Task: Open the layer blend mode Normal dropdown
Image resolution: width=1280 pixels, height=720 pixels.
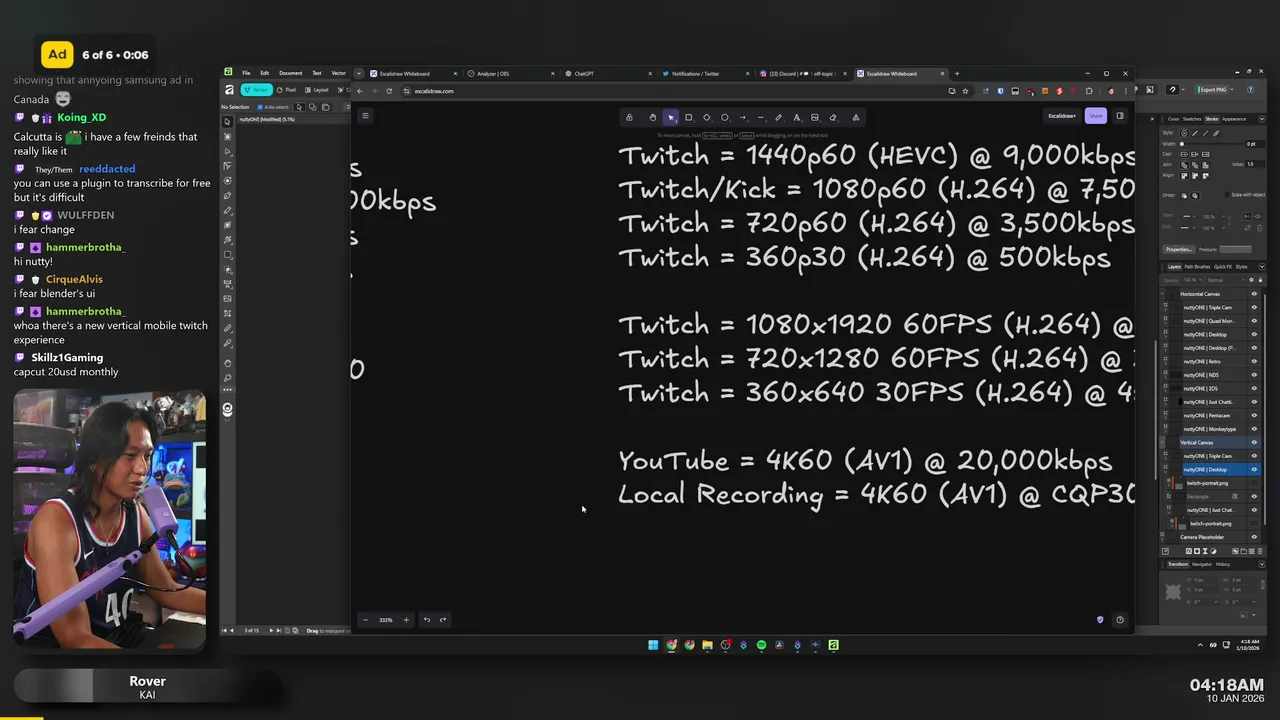Action: [x=1225, y=280]
